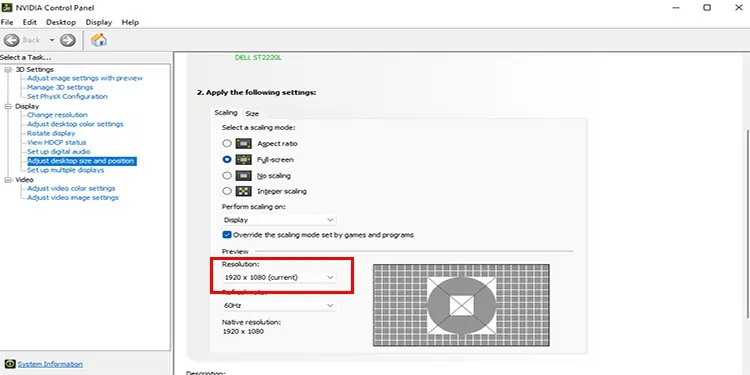This screenshot has height=375, width=750.
Task: Open the Edit menu
Action: pyautogui.click(x=30, y=22)
